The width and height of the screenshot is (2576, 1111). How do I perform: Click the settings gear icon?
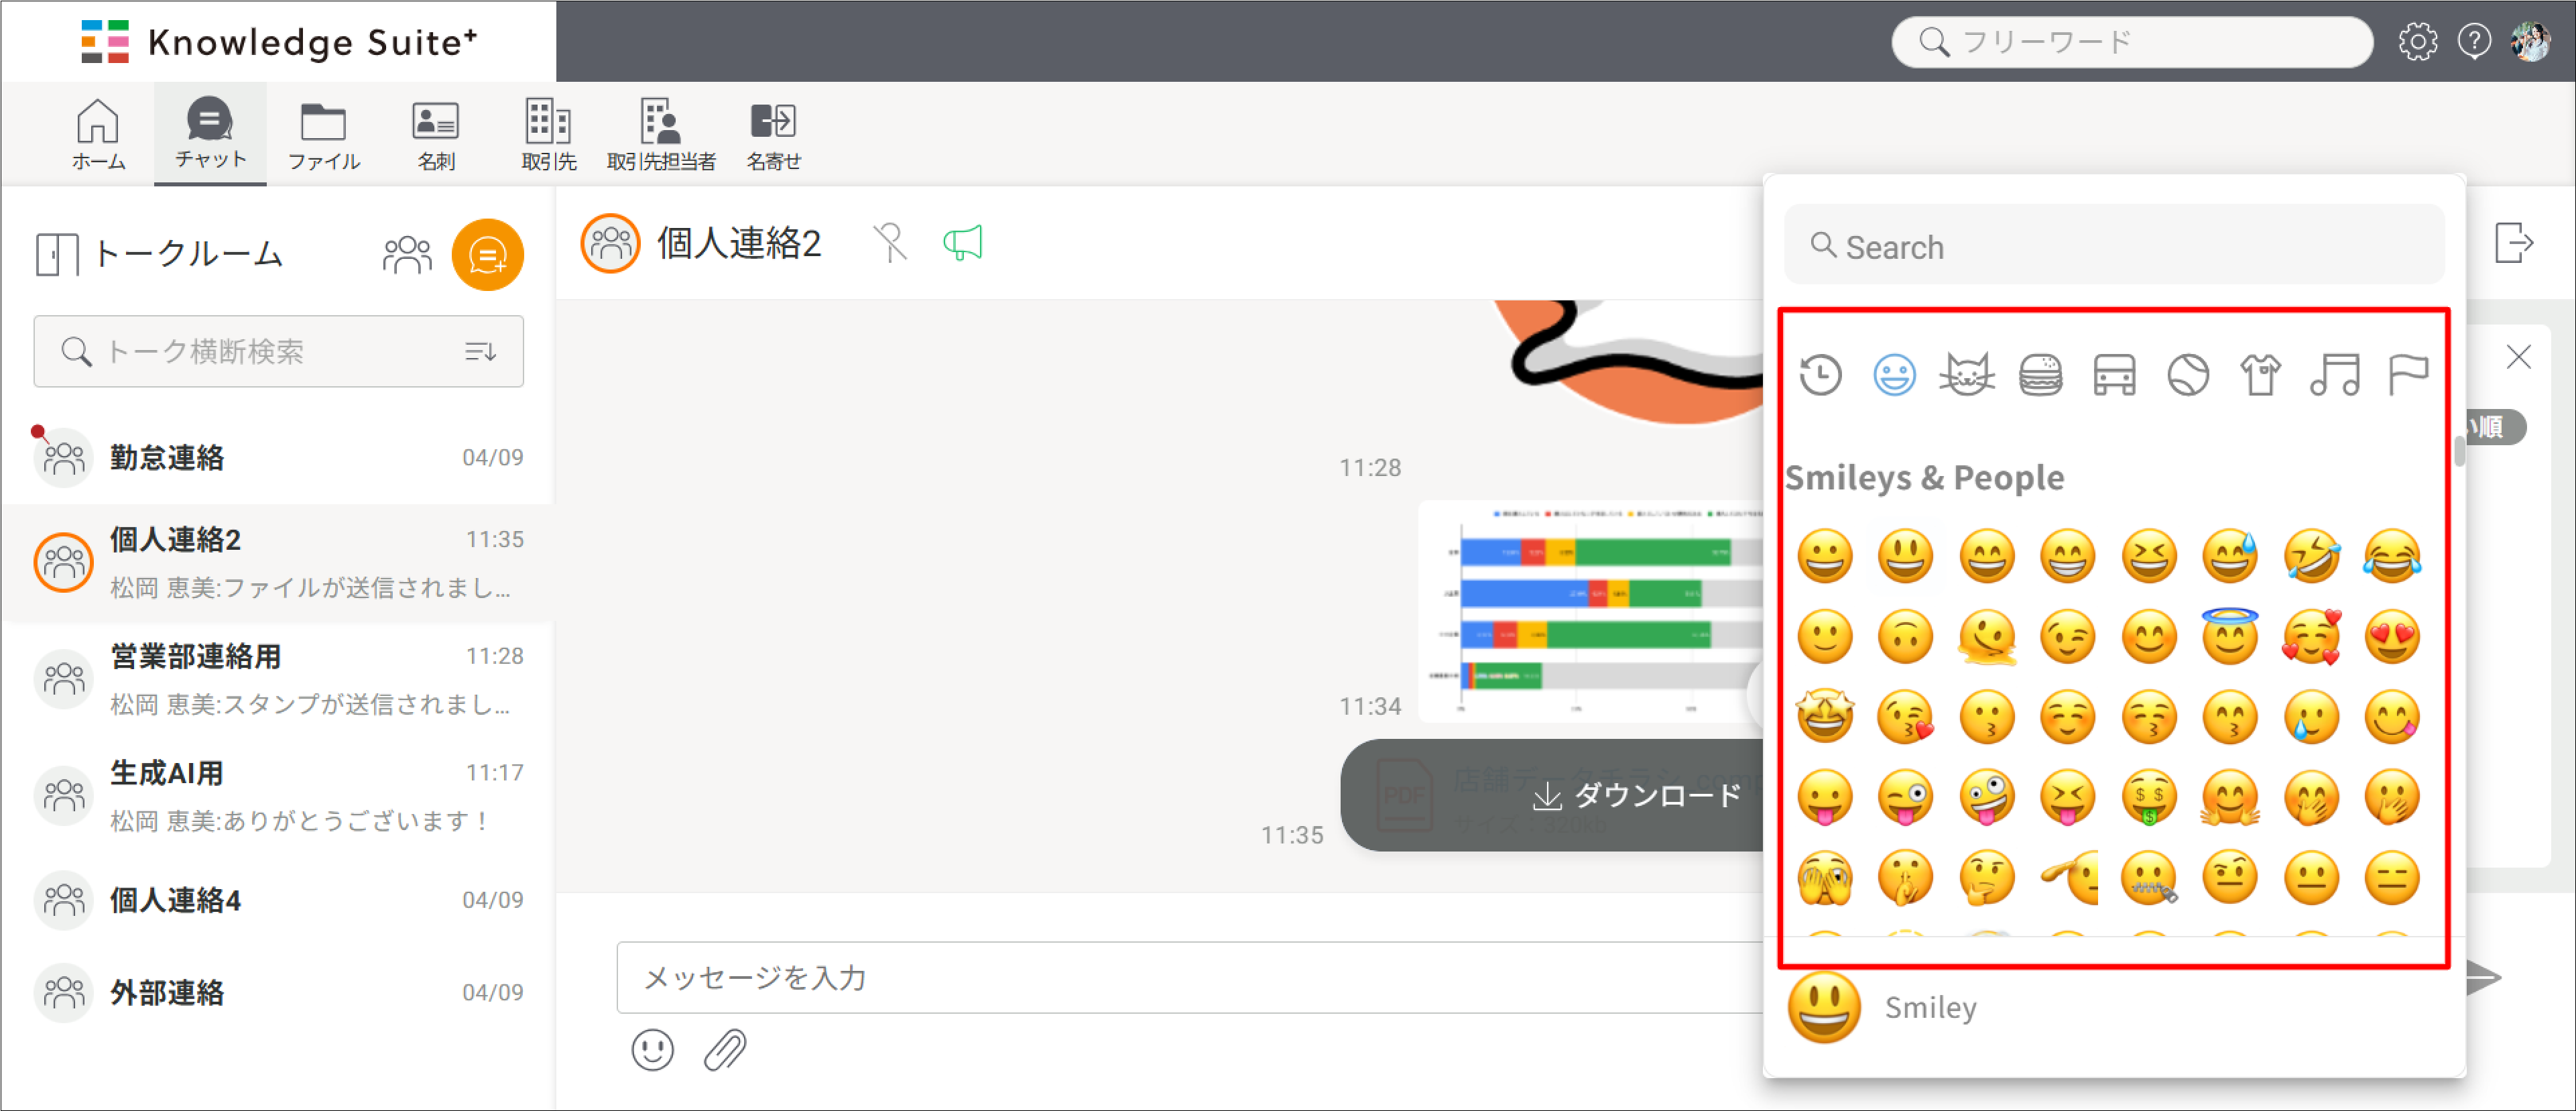2417,42
